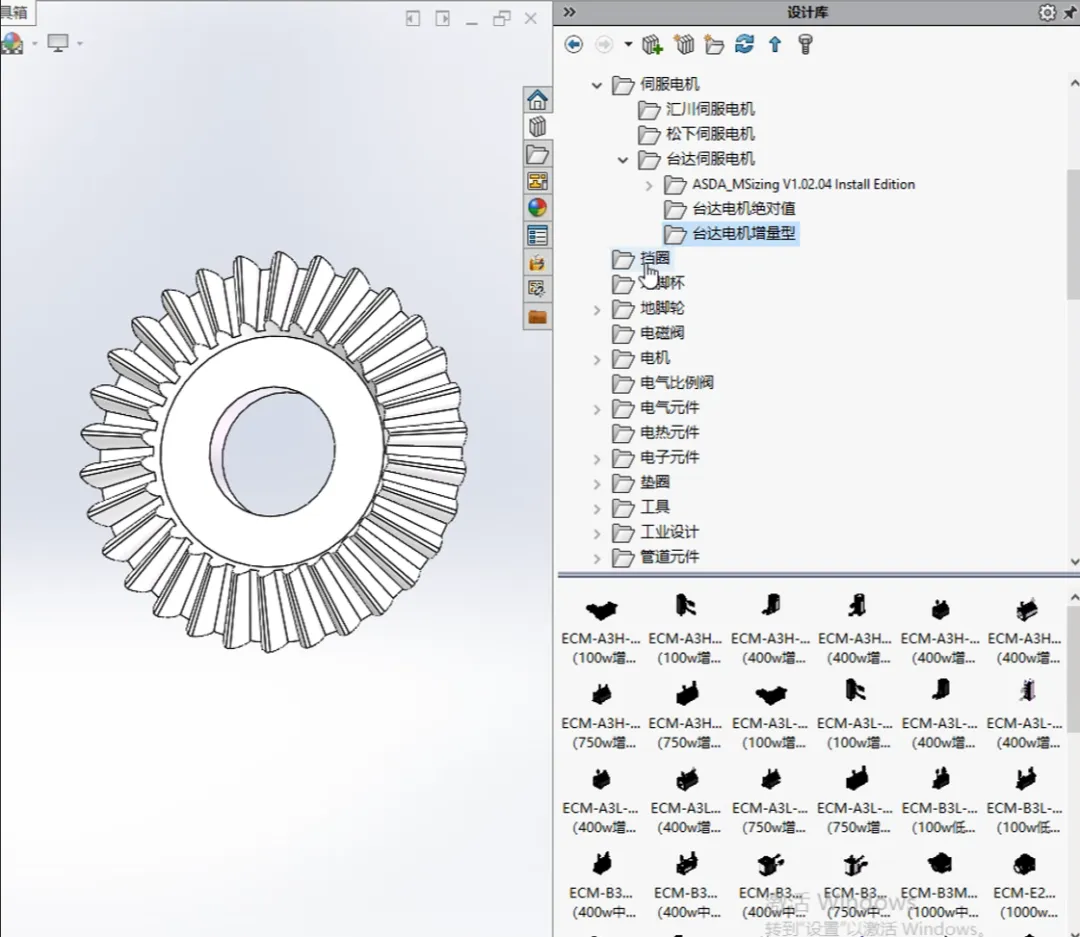The image size is (1080, 937).
Task: Click previous document window arrow icon
Action: pyautogui.click(x=413, y=19)
